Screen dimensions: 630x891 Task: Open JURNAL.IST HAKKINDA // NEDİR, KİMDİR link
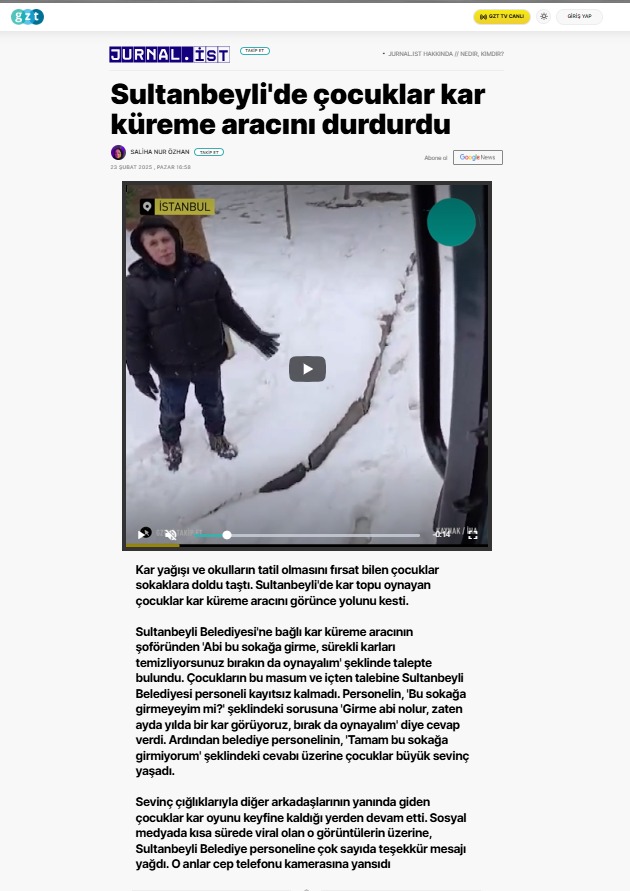pyautogui.click(x=446, y=54)
